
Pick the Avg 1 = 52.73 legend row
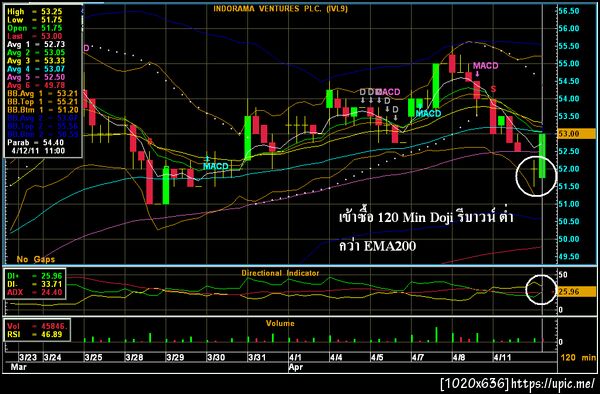(x=36, y=44)
